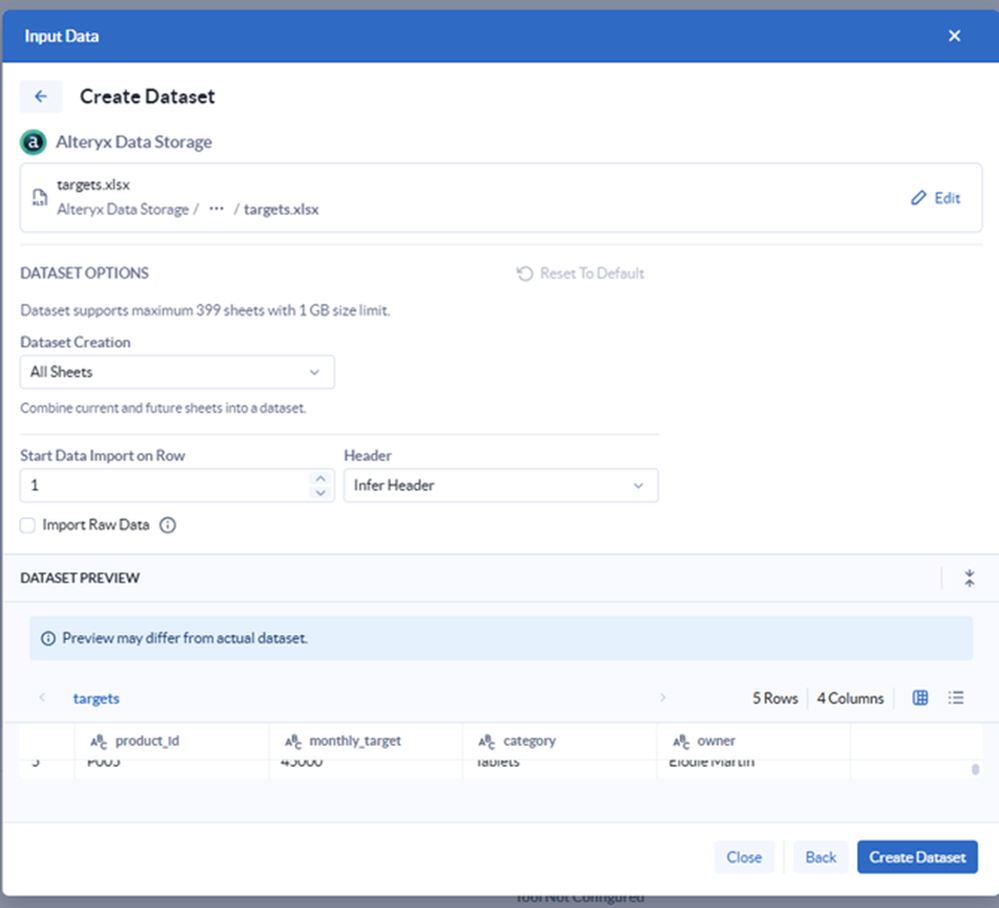
Task: Decrease the start row with down stepper
Action: pos(320,493)
